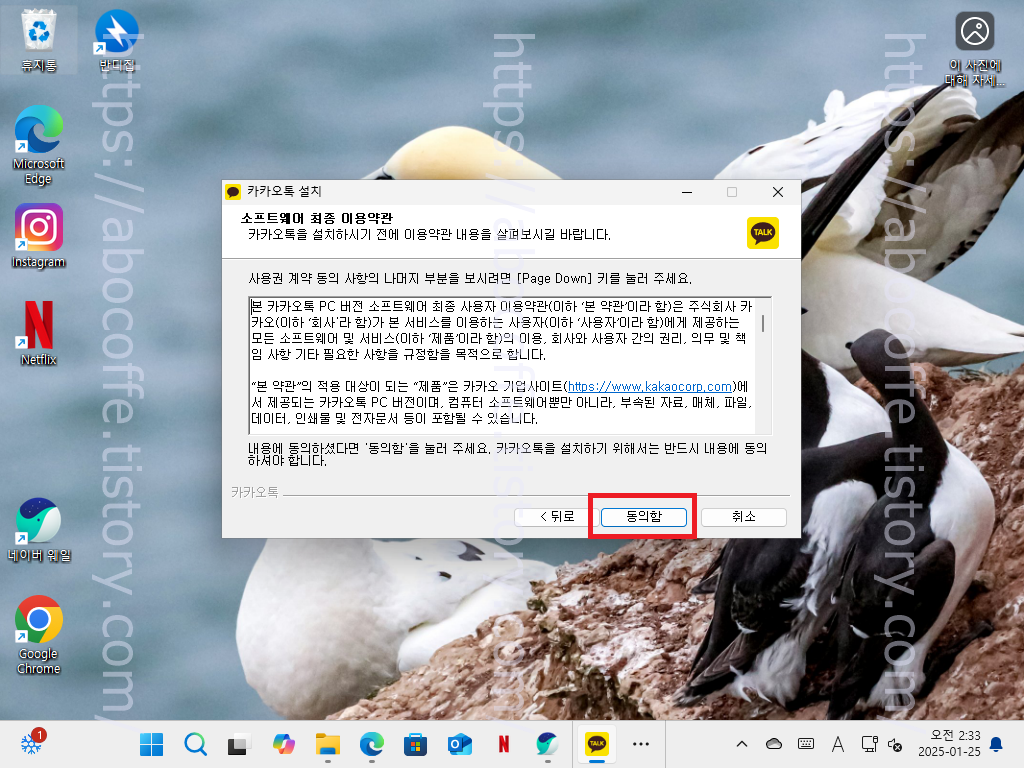Click the 동의함 agree button
The width and height of the screenshot is (1024, 768).
pos(643,517)
